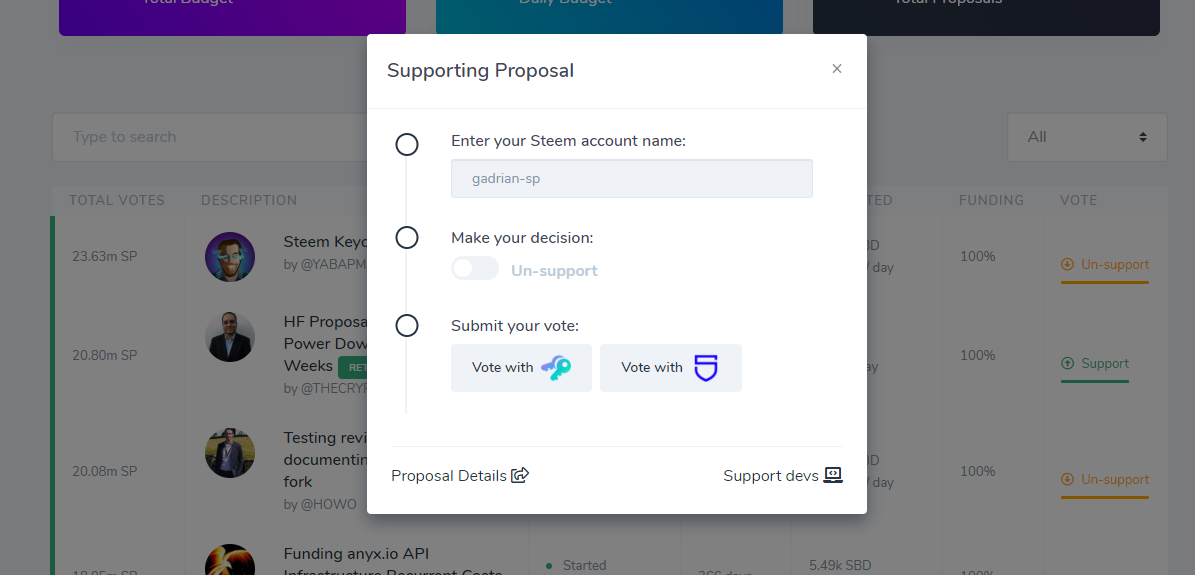Click the Support devs laptop icon
This screenshot has height=575, width=1195.
[833, 475]
